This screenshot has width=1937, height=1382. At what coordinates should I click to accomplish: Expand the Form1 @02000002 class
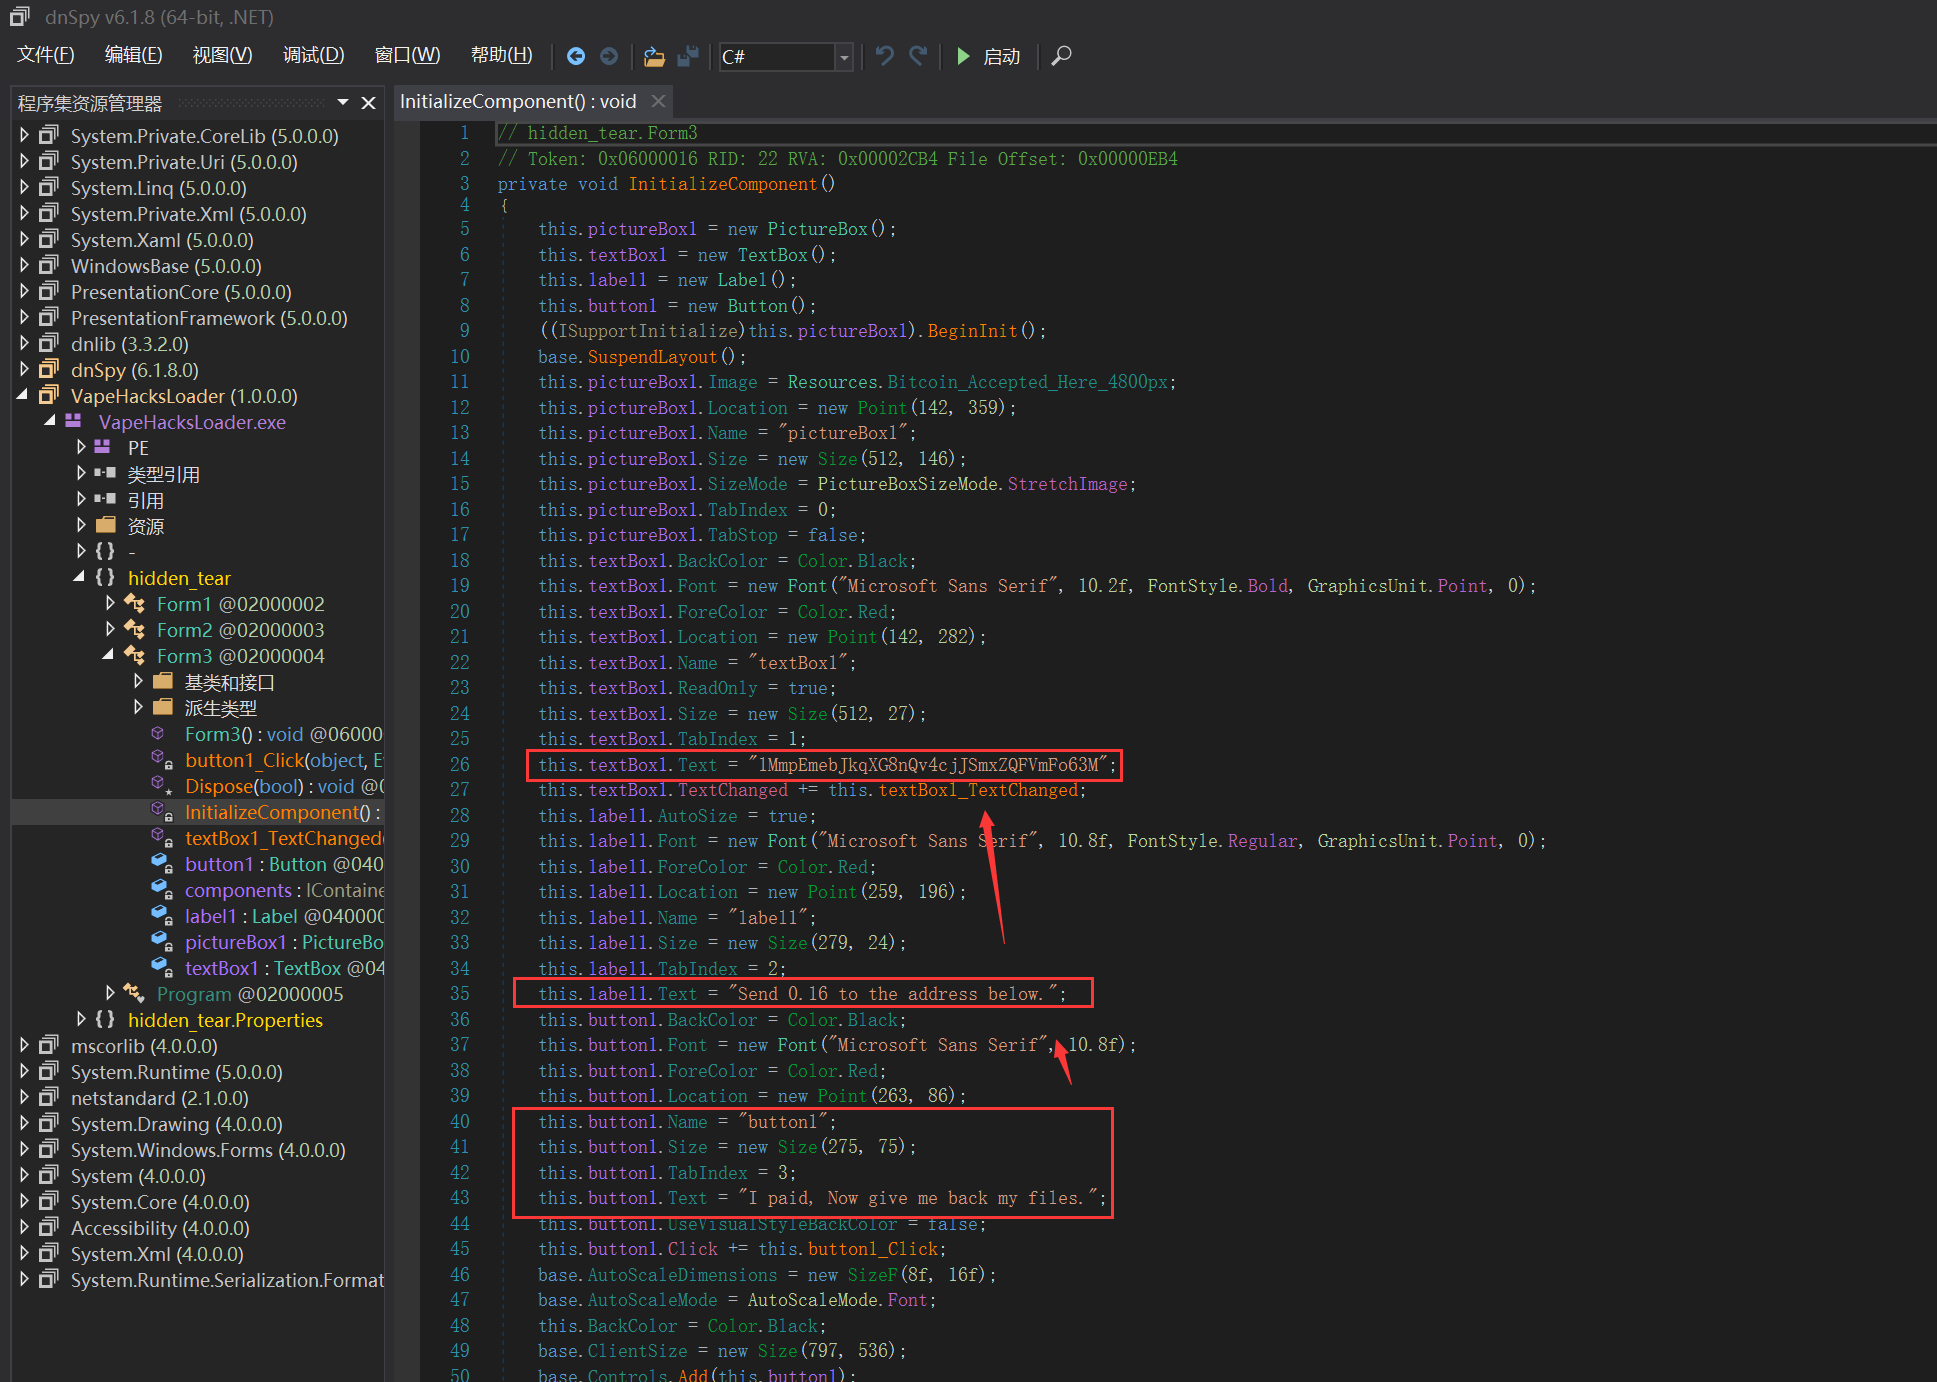click(110, 604)
